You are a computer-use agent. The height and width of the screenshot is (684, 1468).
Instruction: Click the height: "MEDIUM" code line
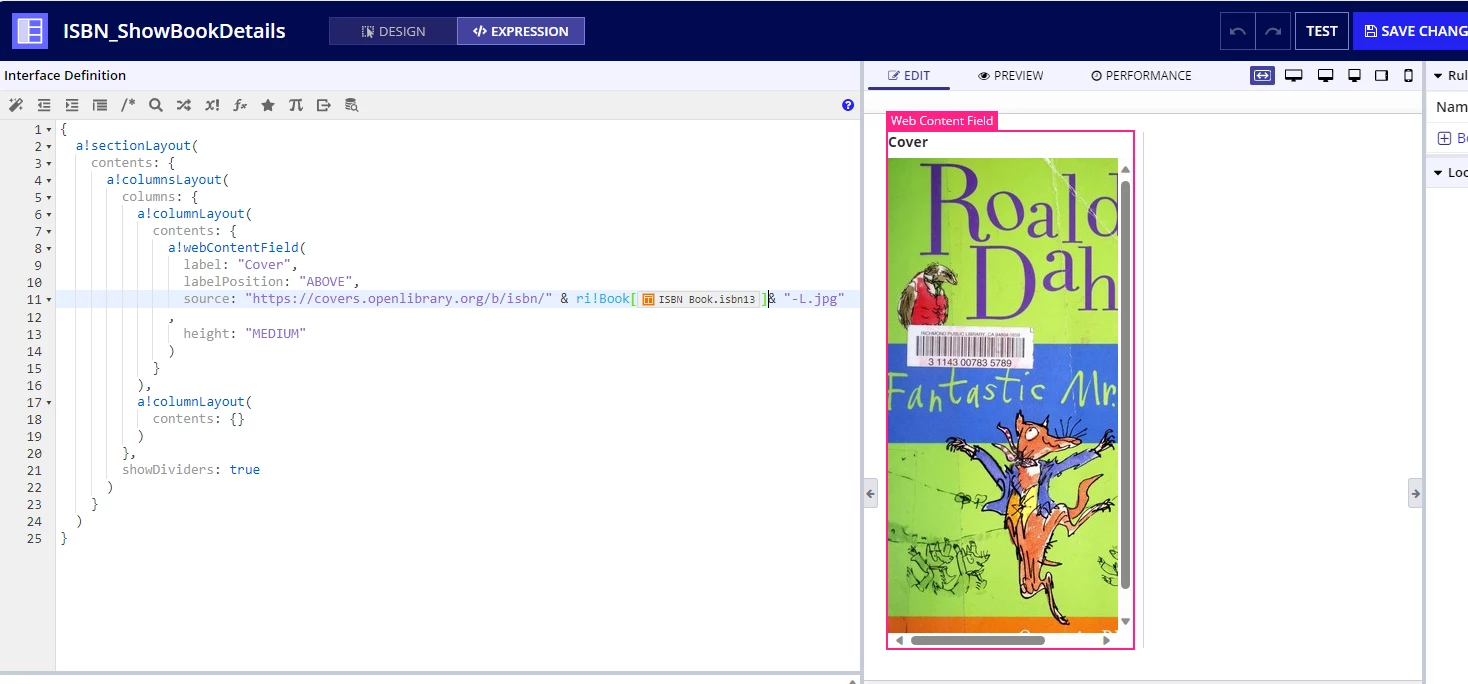point(245,333)
